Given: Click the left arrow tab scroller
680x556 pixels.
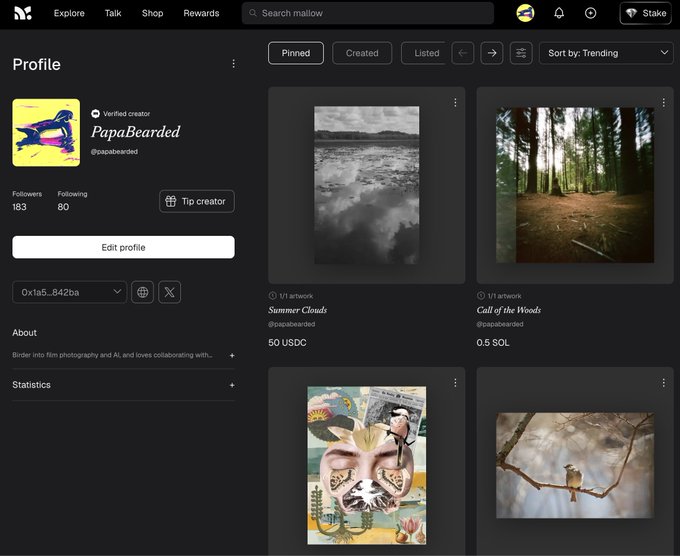Looking at the screenshot, I should click(463, 53).
